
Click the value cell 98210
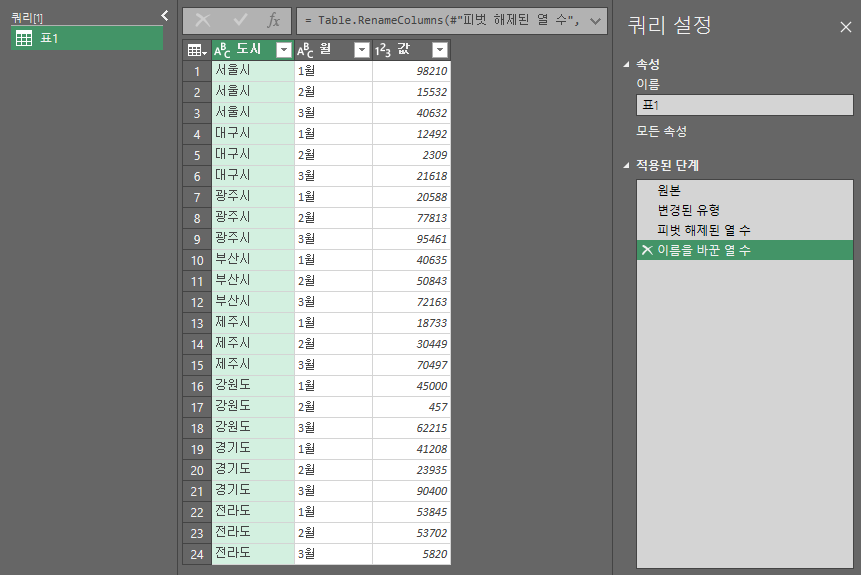click(x=411, y=71)
